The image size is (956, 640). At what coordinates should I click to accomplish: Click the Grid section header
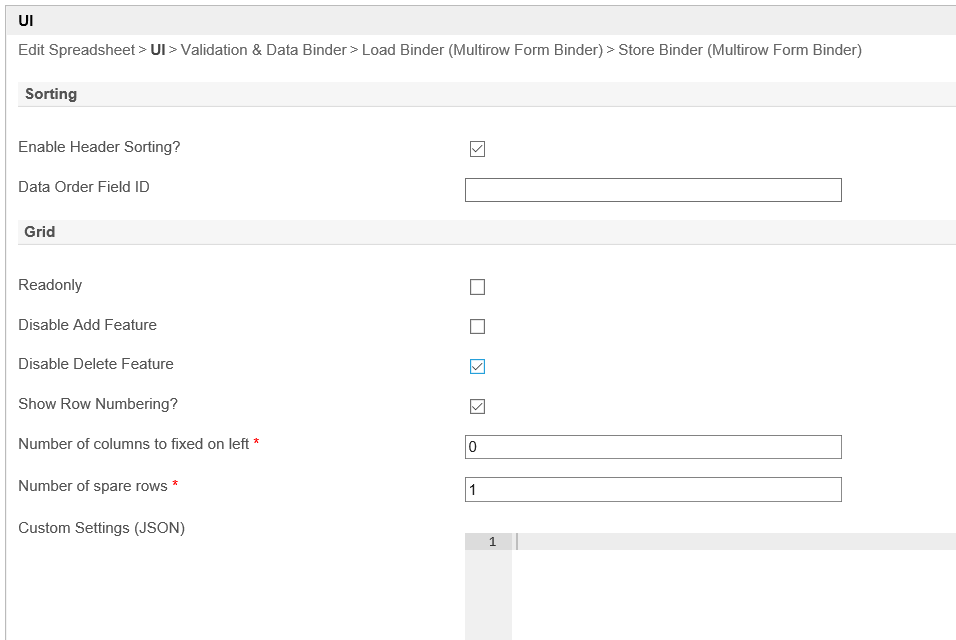tap(40, 232)
